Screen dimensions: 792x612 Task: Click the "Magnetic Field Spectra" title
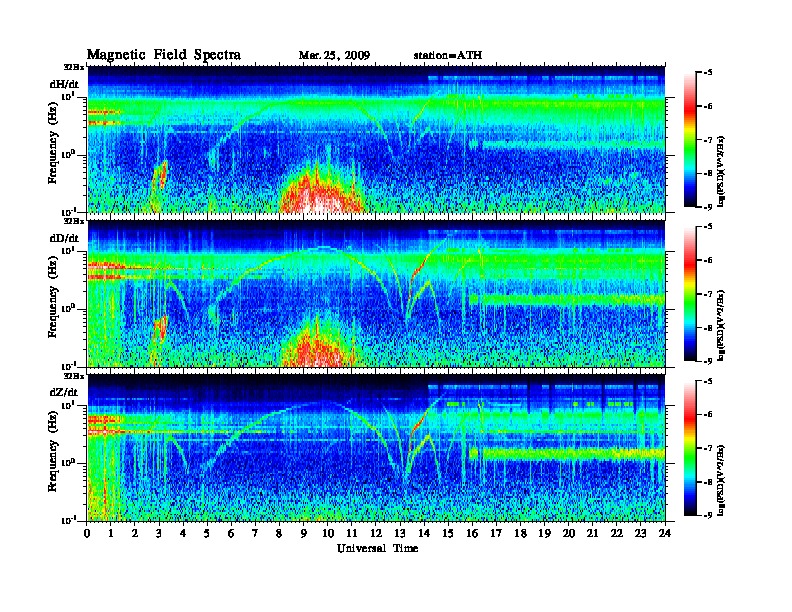[164, 55]
